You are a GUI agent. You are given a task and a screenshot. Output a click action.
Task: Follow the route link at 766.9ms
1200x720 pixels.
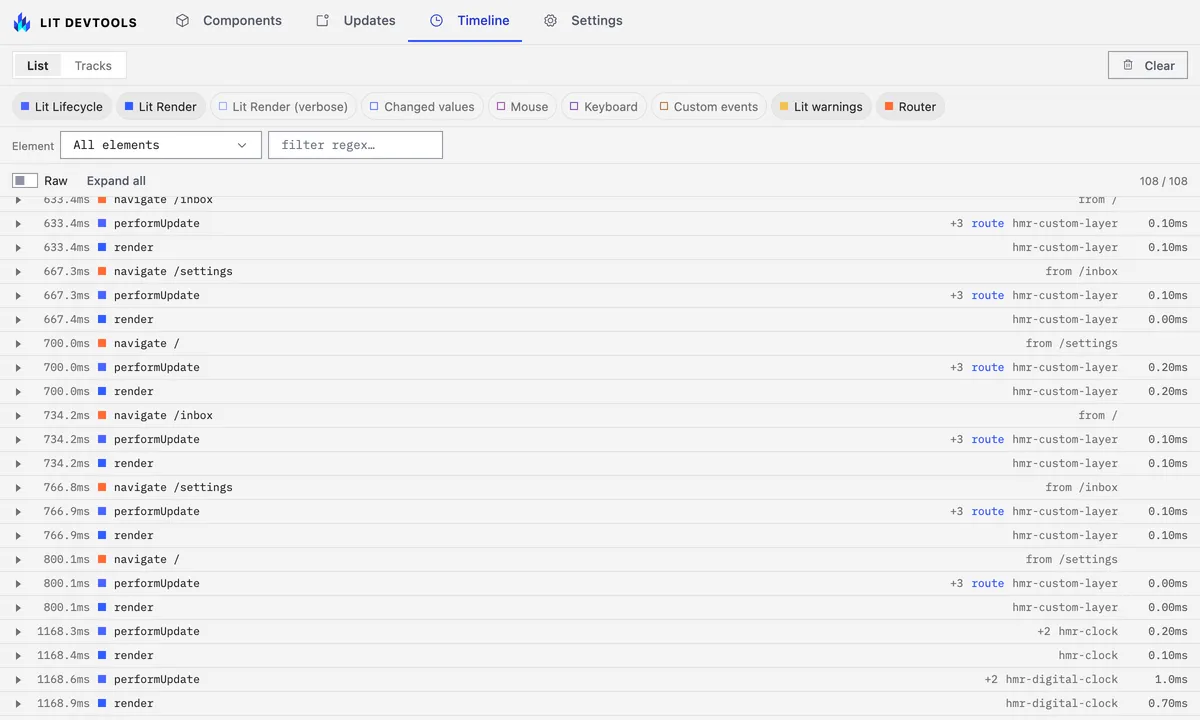pyautogui.click(x=988, y=511)
